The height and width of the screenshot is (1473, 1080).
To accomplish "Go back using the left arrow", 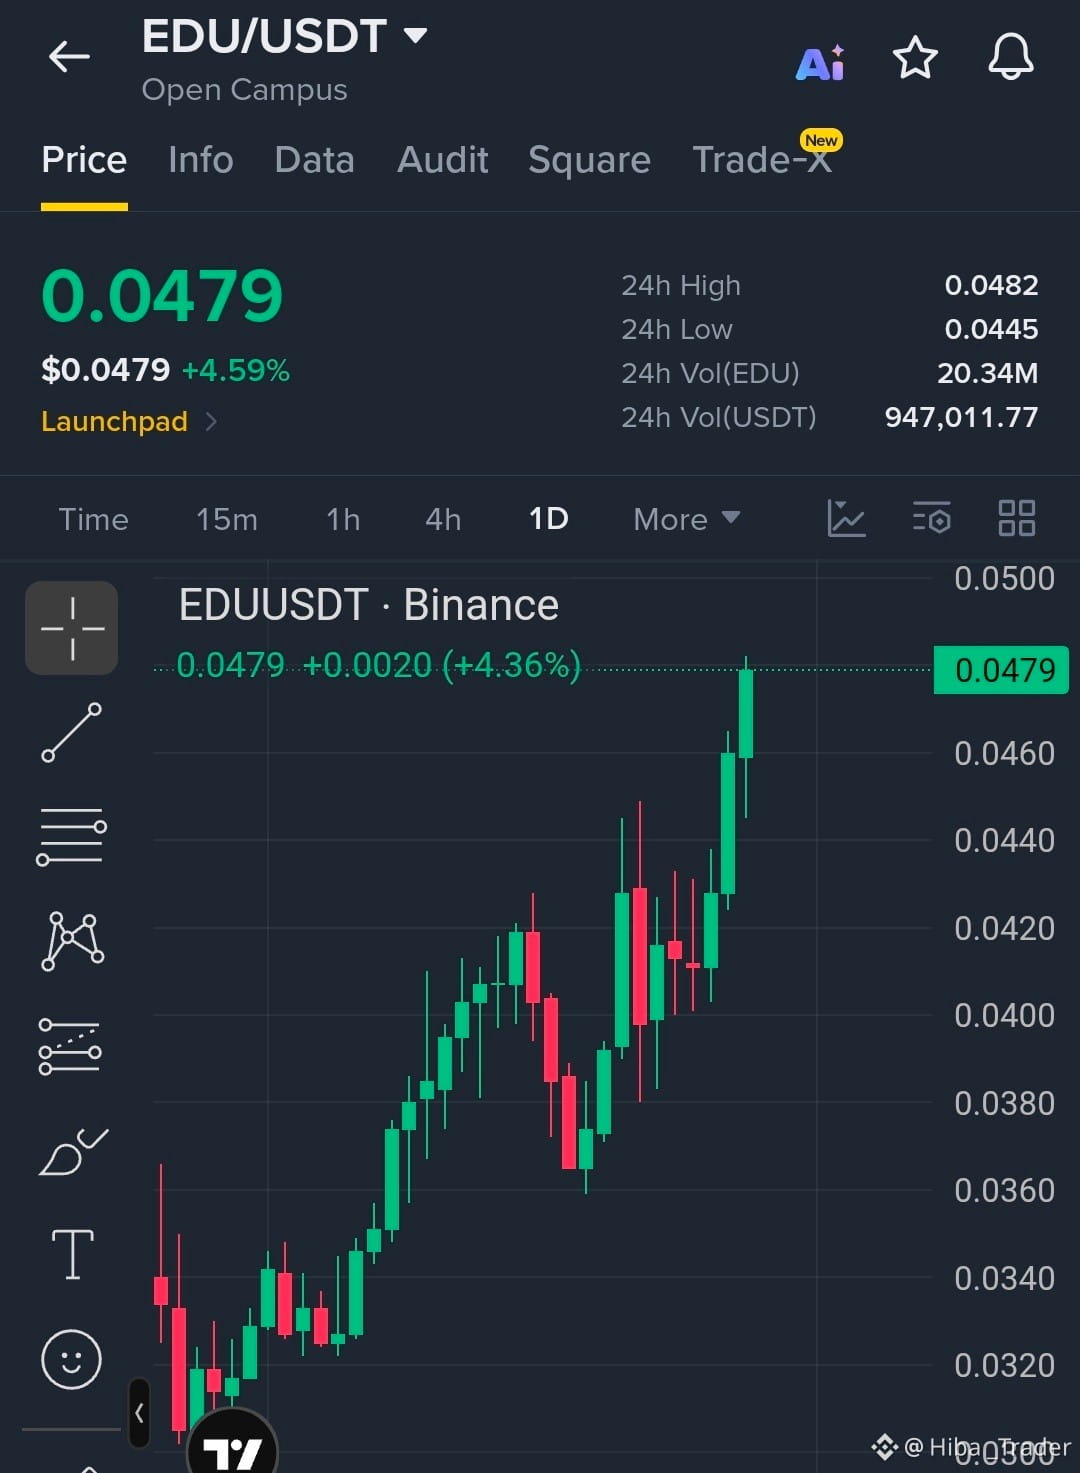I will 69,56.
